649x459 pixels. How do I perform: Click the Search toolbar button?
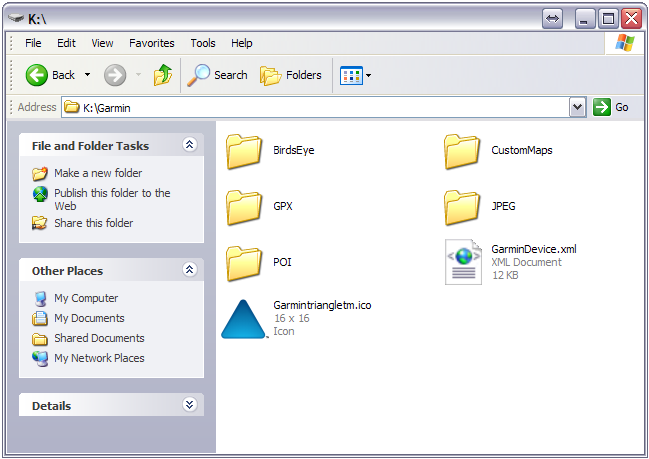coord(217,75)
